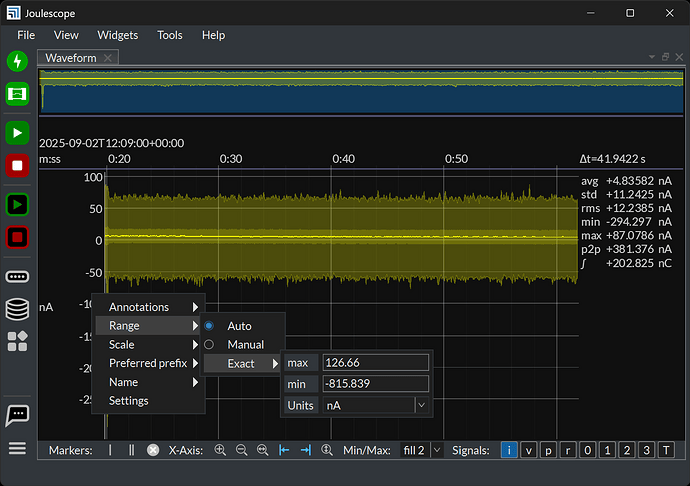Open the hamburger menu at bottom left
This screenshot has width=690, height=486.
point(17,448)
